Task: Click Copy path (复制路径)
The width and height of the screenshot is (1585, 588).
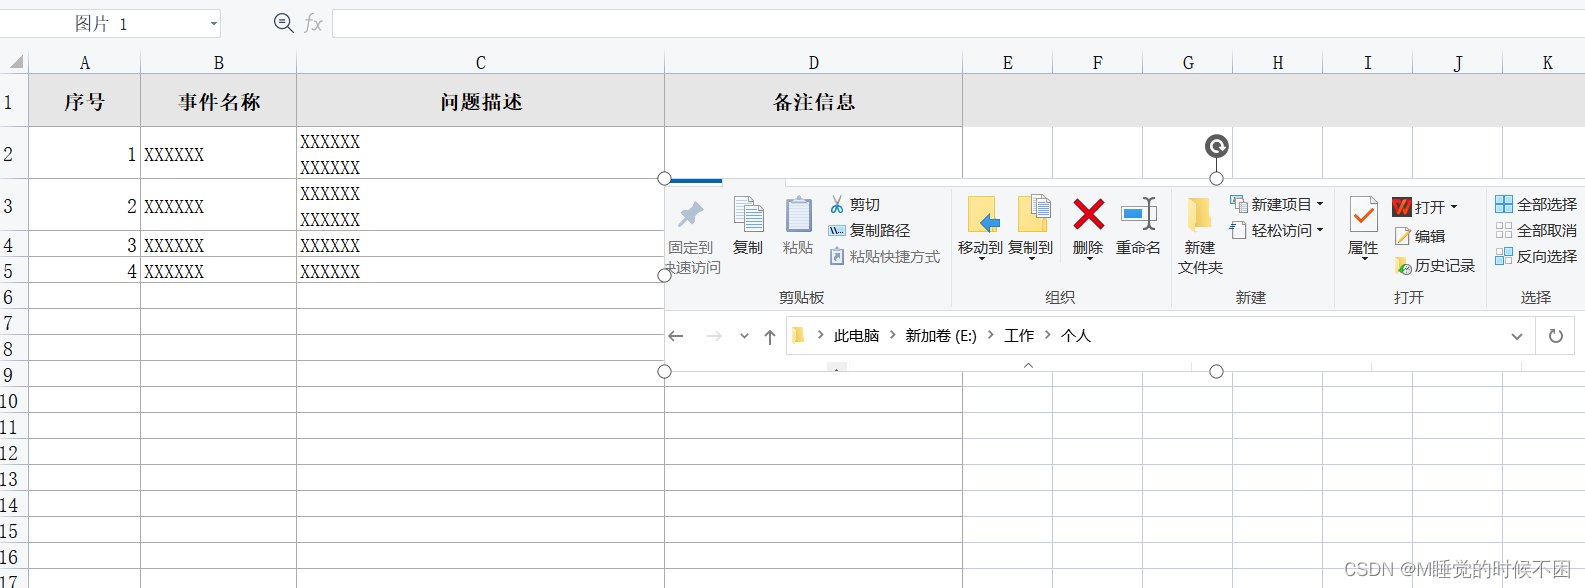Action: (x=869, y=230)
